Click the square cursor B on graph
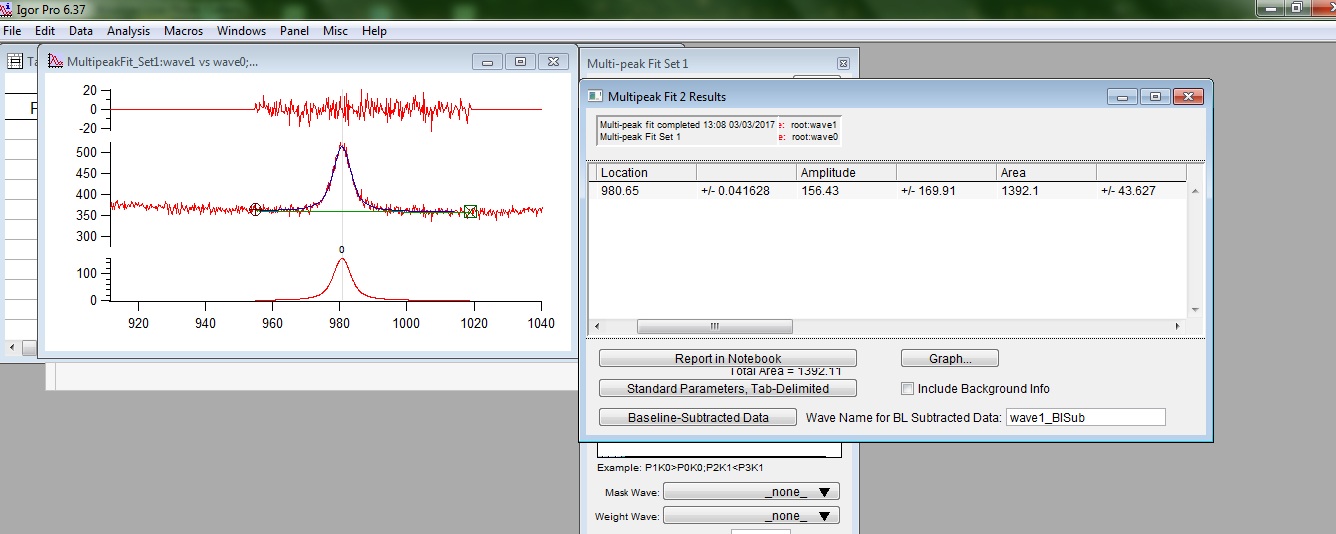The width and height of the screenshot is (1336, 534). 470,211
